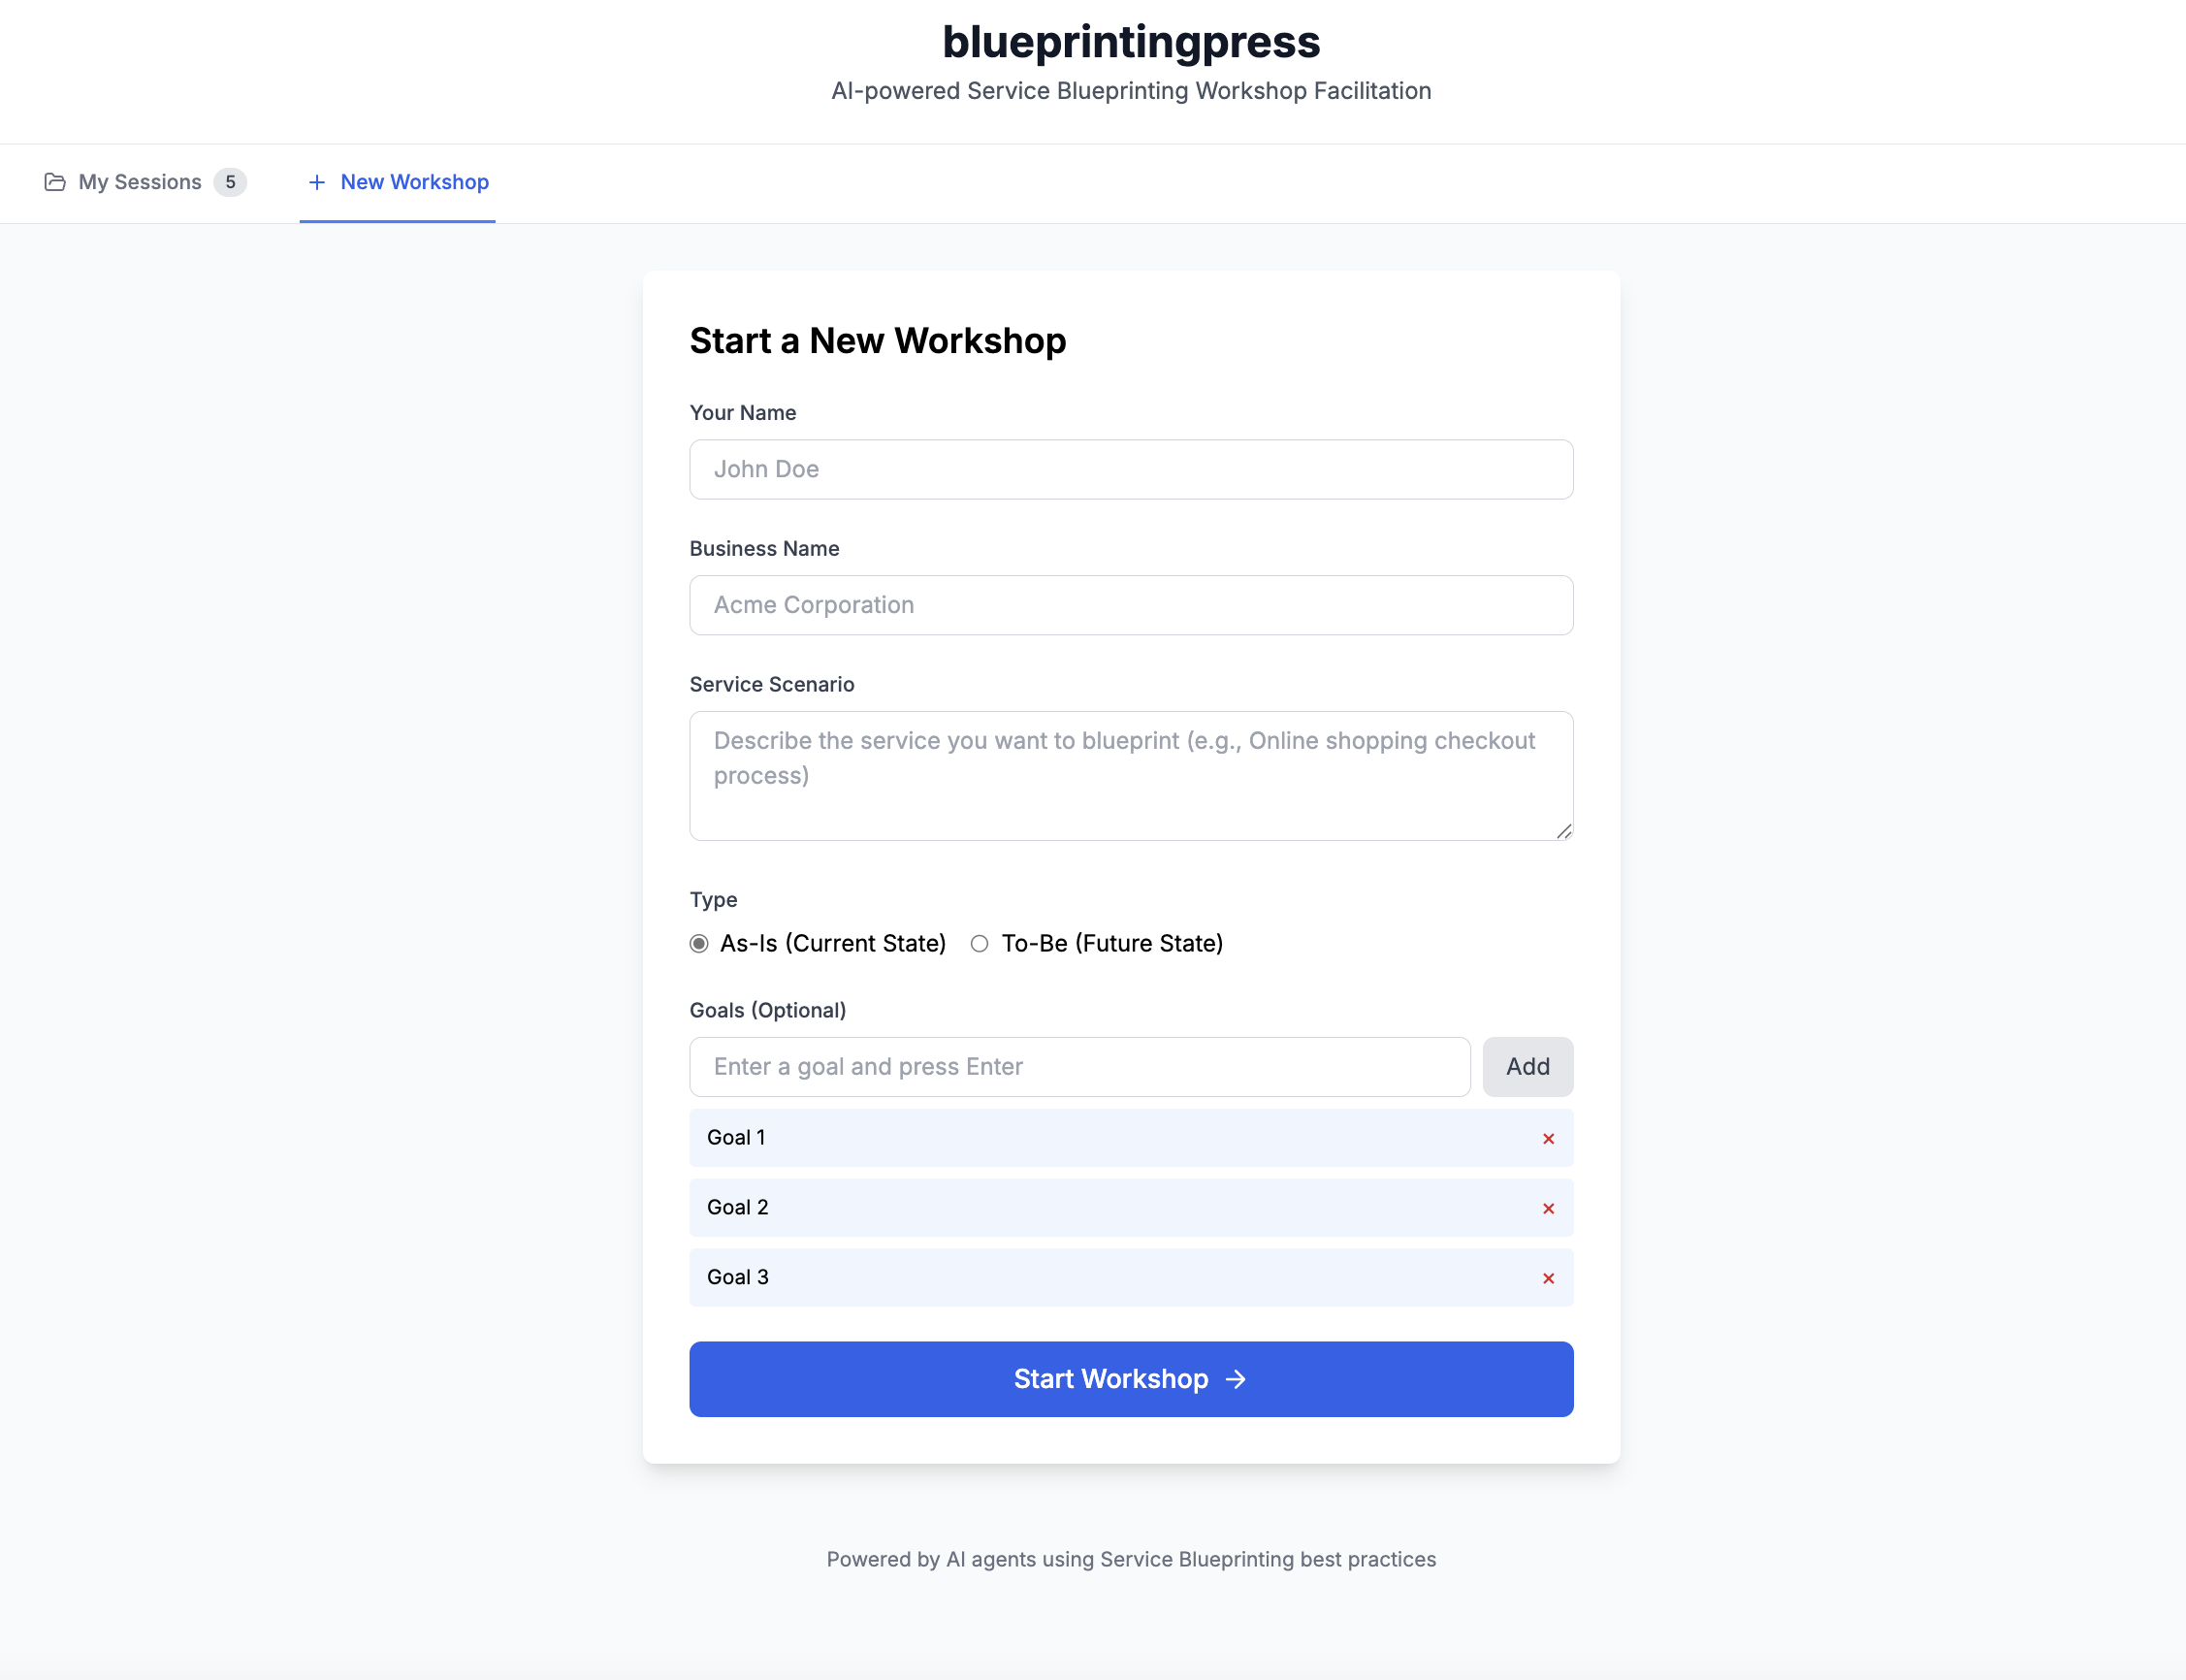Remove Goal 1 with its red X
Image resolution: width=2186 pixels, height=1680 pixels.
click(1548, 1138)
